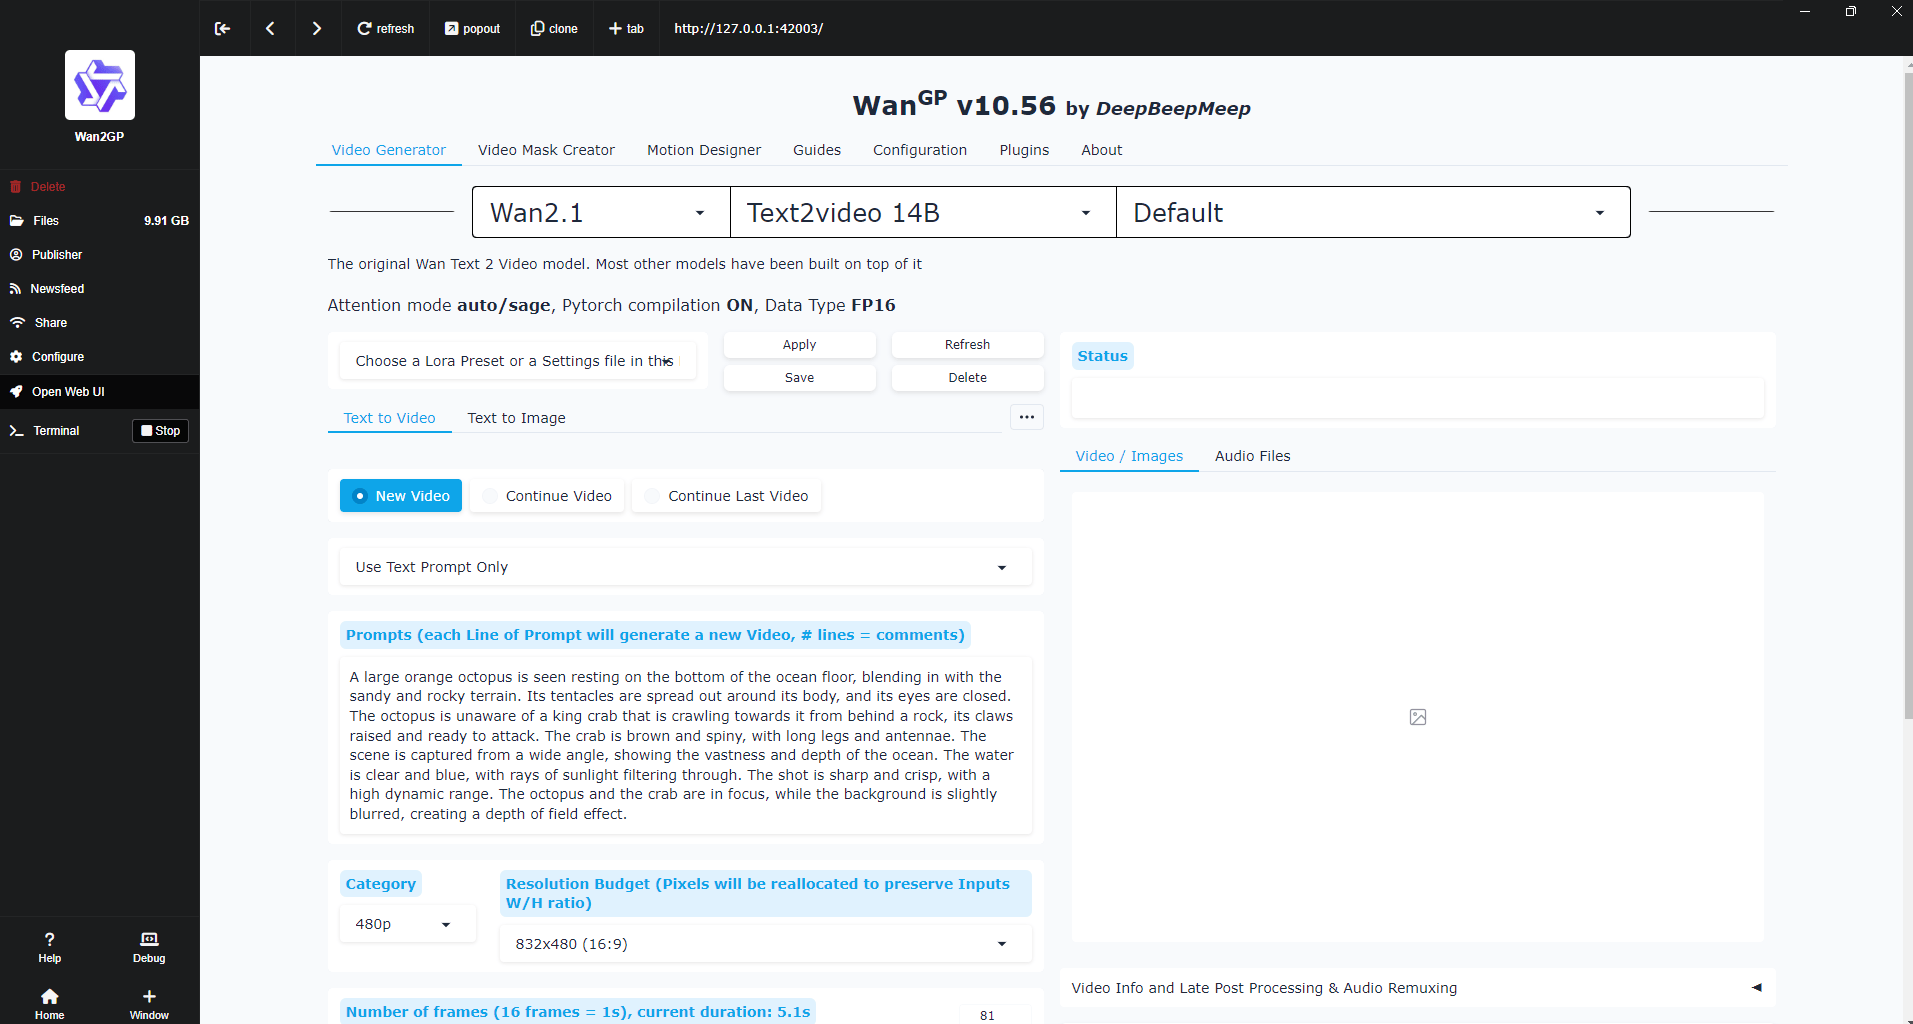Open the 832x480 (16:9) resolution dropdown
Viewport: 1913px width, 1024px height.
pyautogui.click(x=766, y=944)
